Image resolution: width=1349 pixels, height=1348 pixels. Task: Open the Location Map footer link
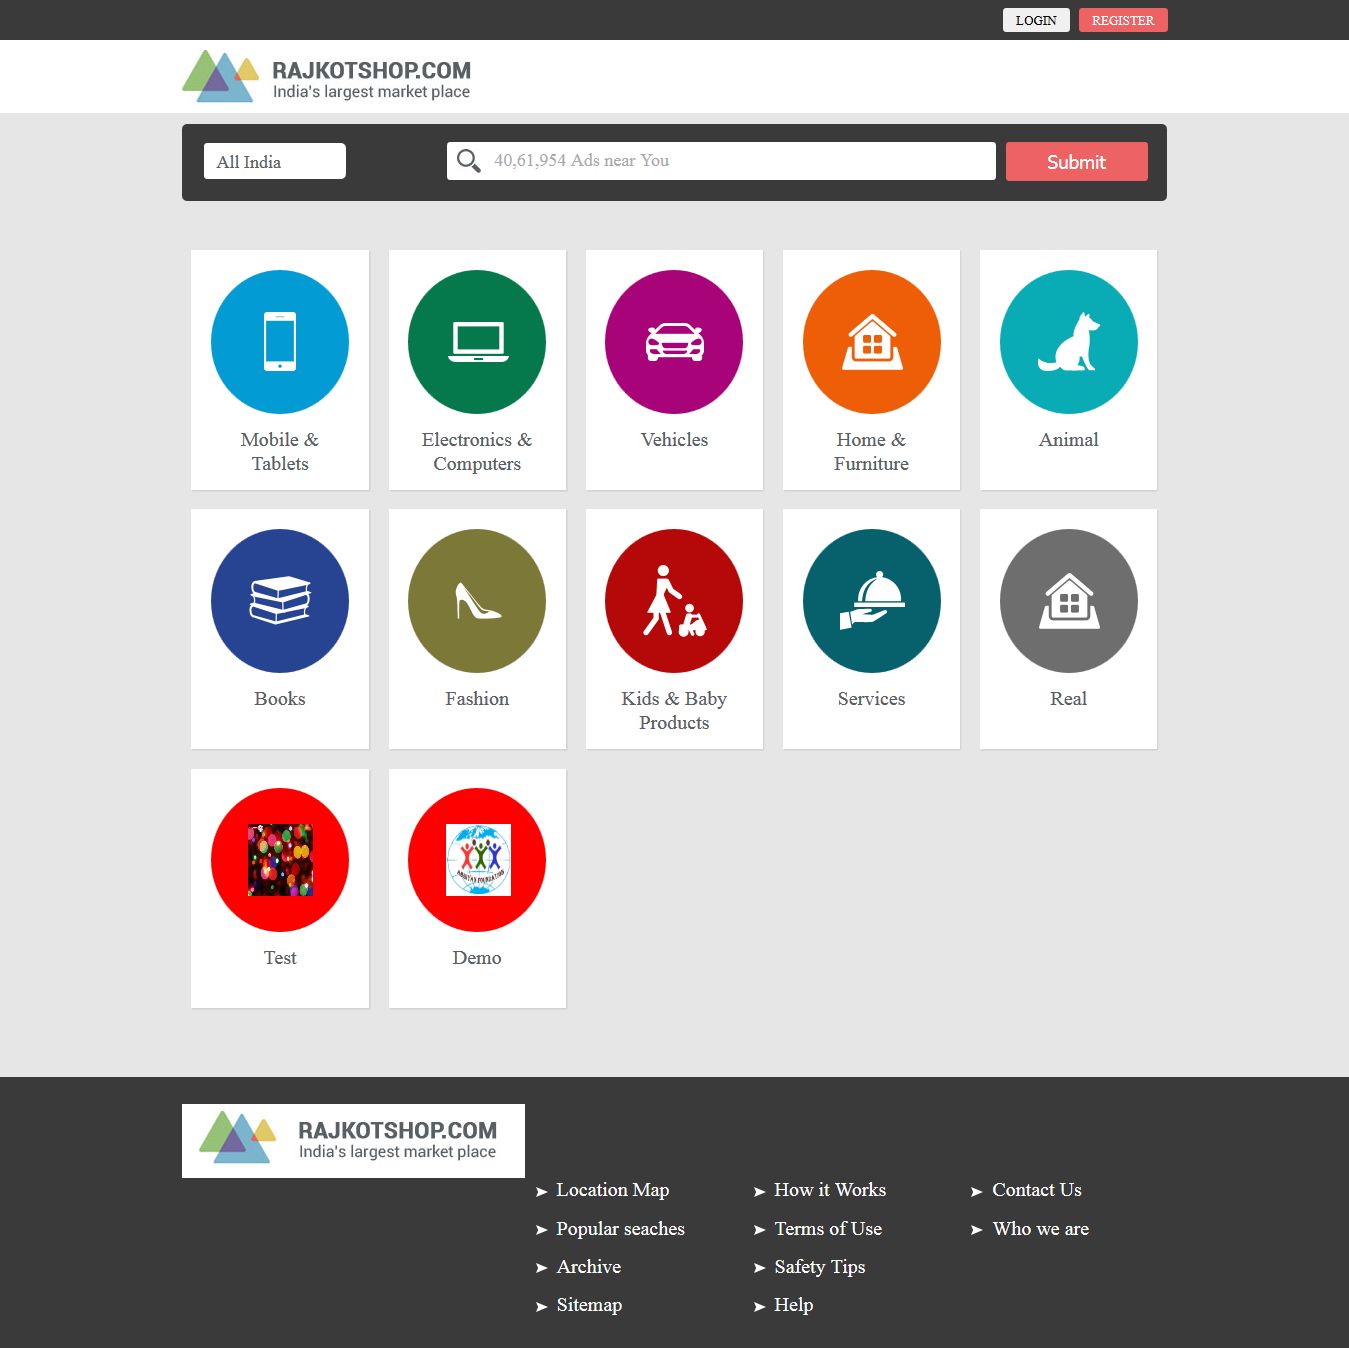click(612, 1190)
